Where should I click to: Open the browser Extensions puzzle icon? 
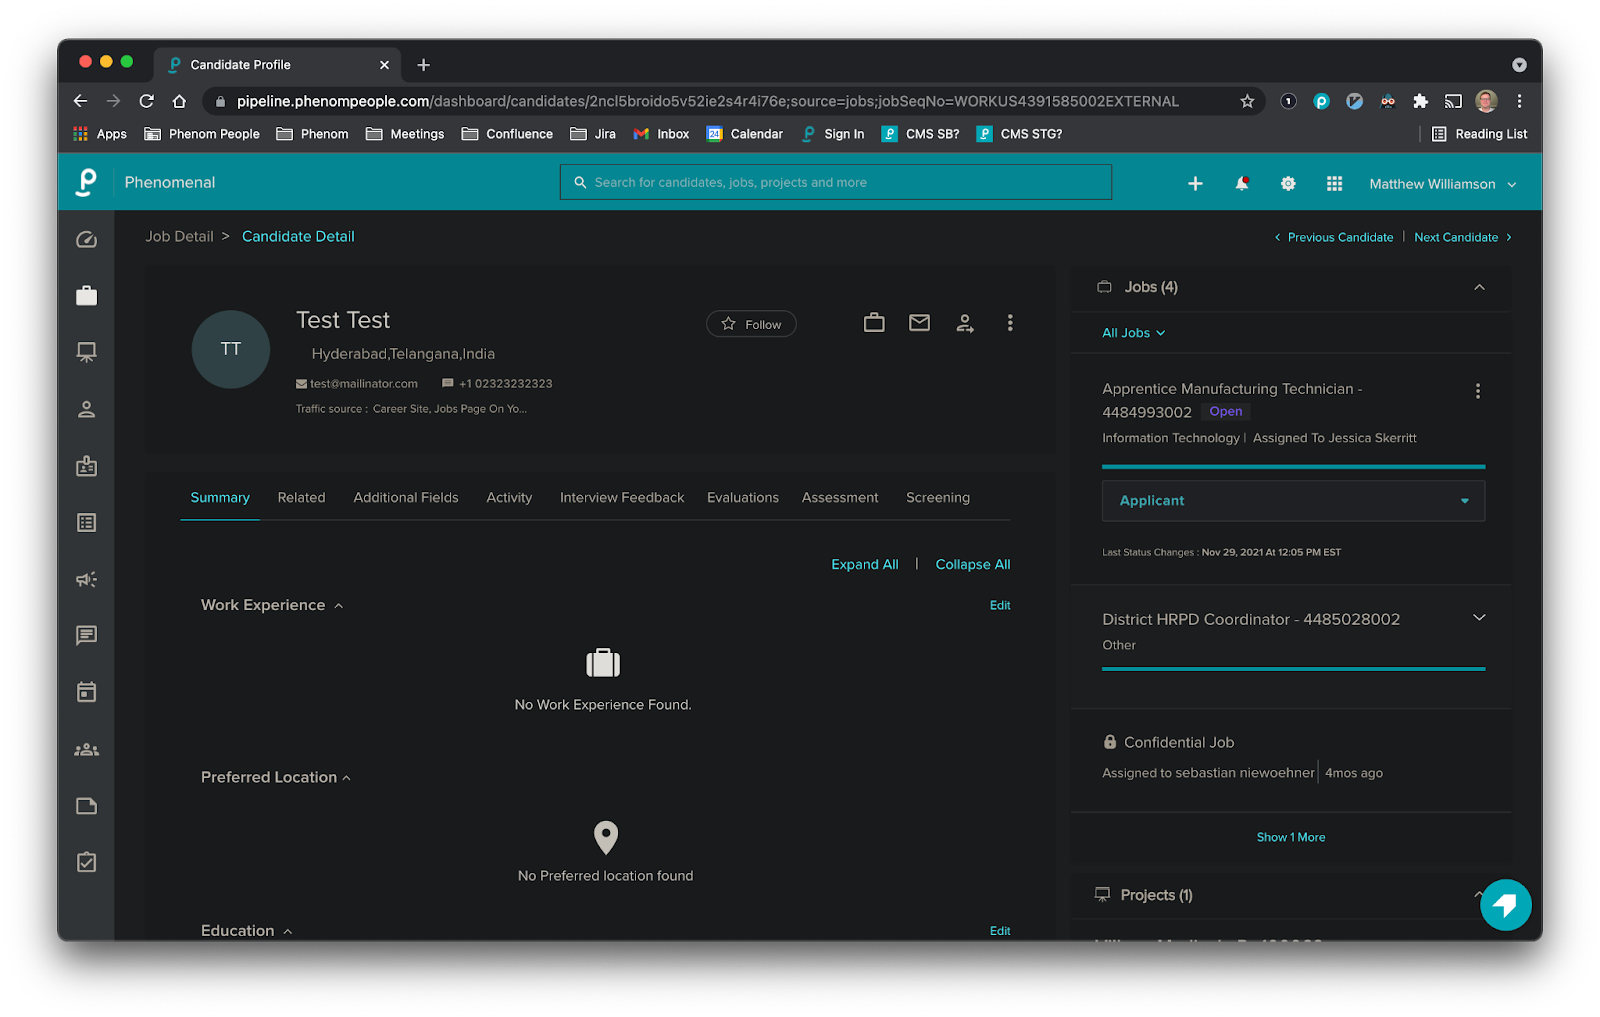(1420, 101)
